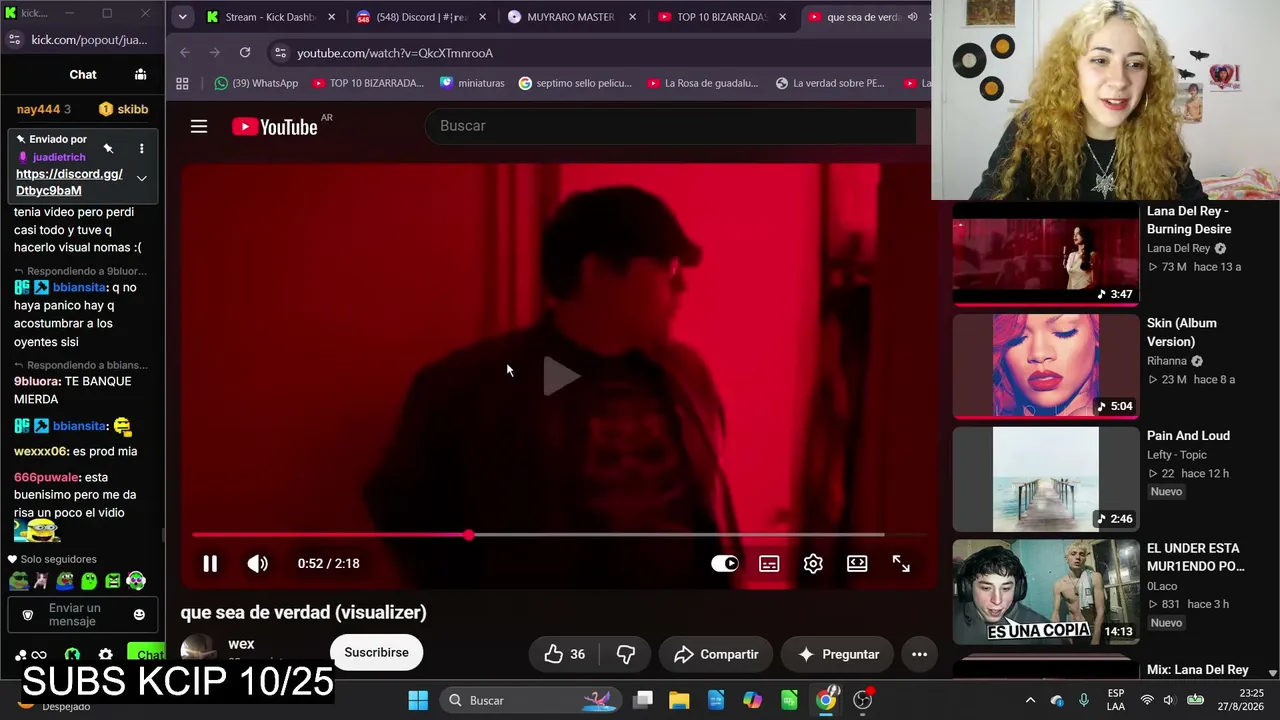1280x720 pixels.
Task: Close the Discord browser tab
Action: (482, 17)
